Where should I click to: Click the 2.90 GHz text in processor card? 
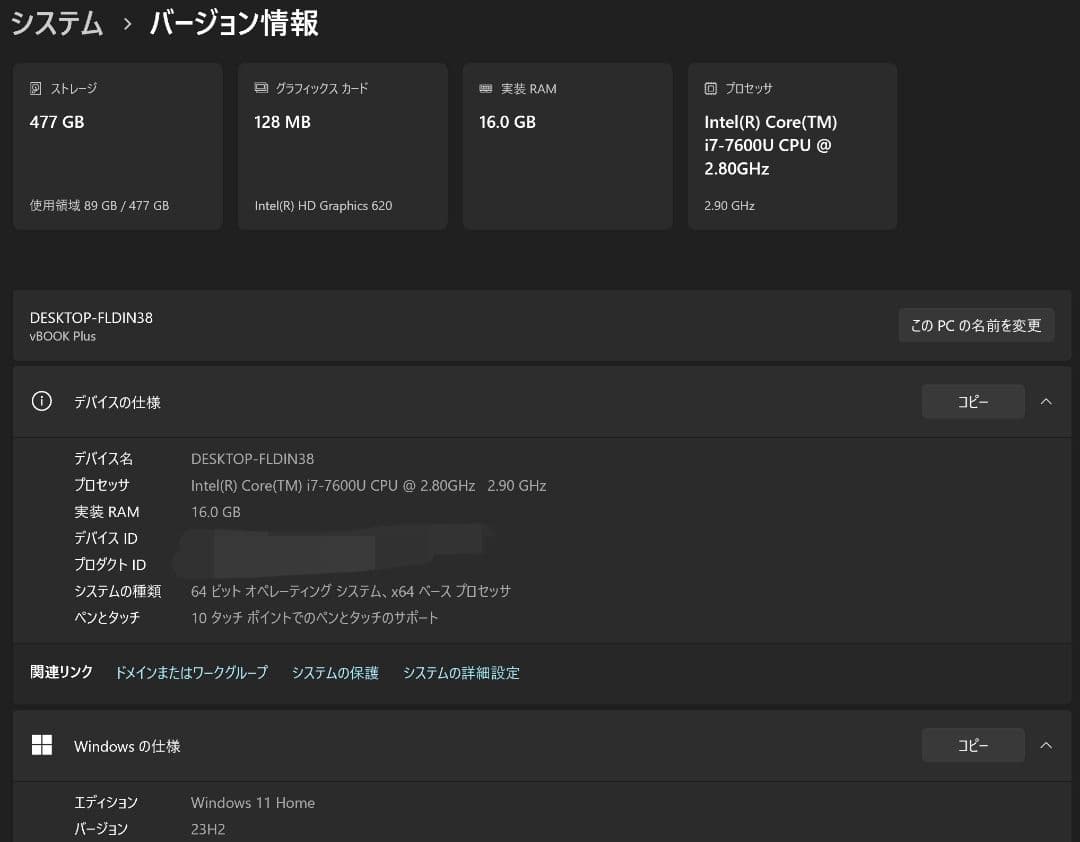(x=729, y=205)
